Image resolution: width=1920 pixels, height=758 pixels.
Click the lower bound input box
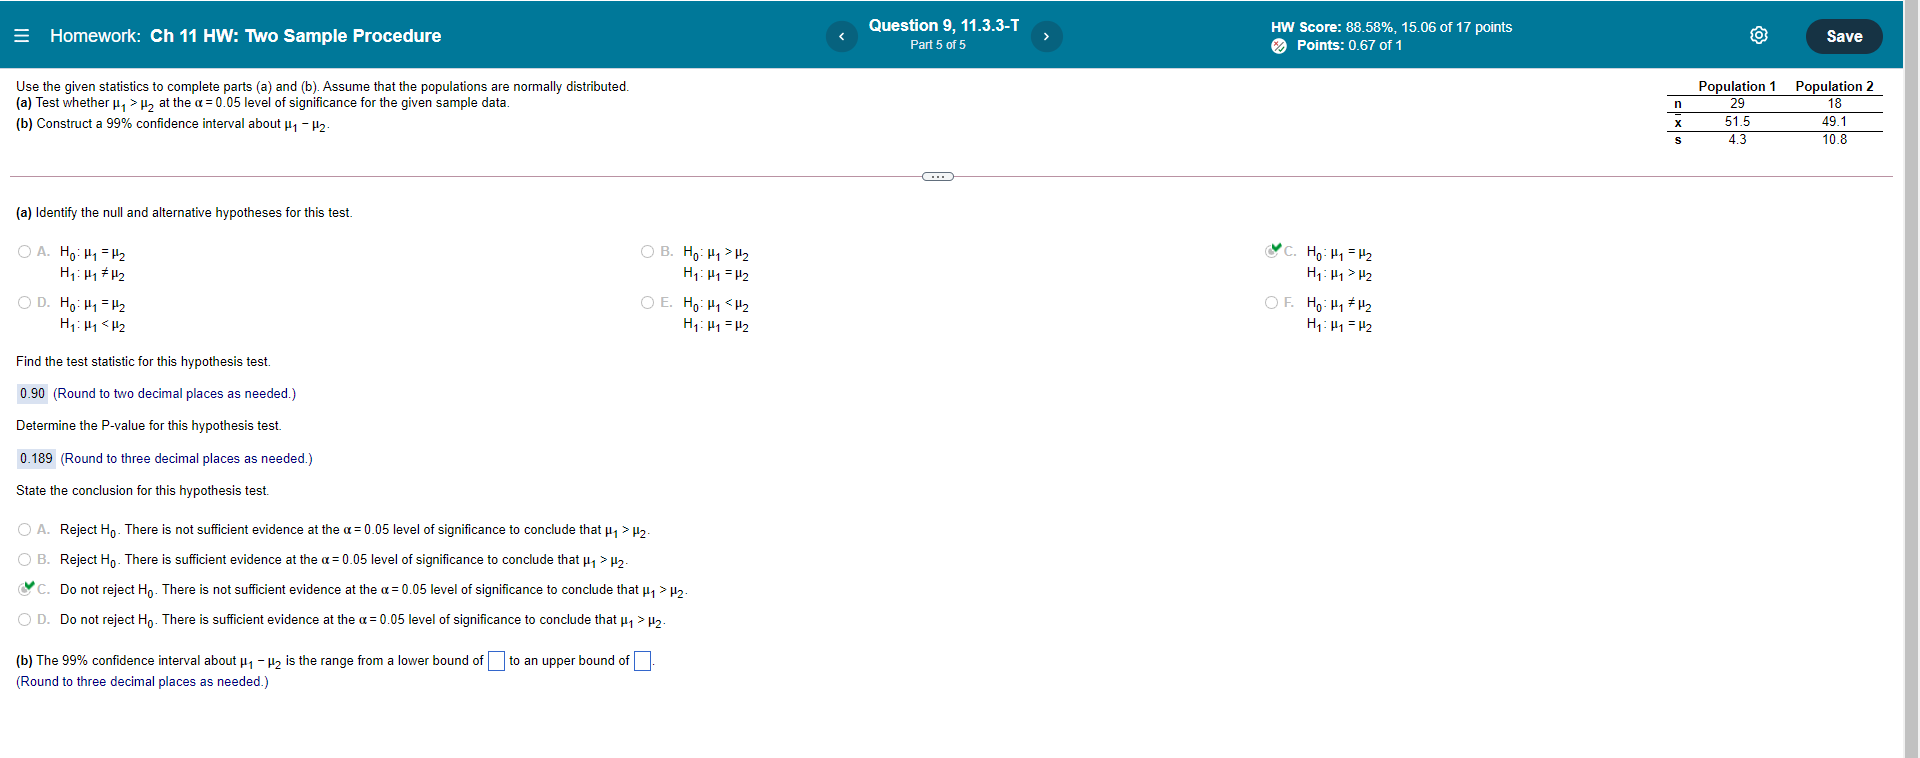[x=496, y=661]
